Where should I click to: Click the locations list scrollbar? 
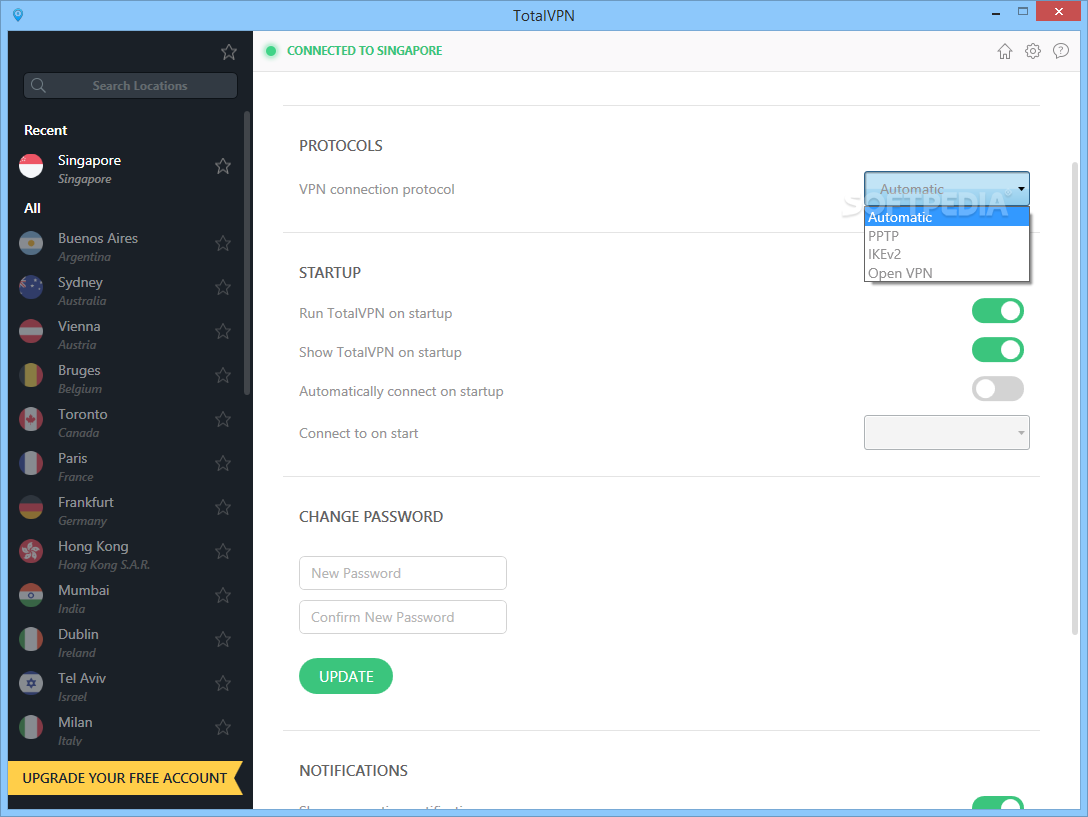tap(247, 253)
